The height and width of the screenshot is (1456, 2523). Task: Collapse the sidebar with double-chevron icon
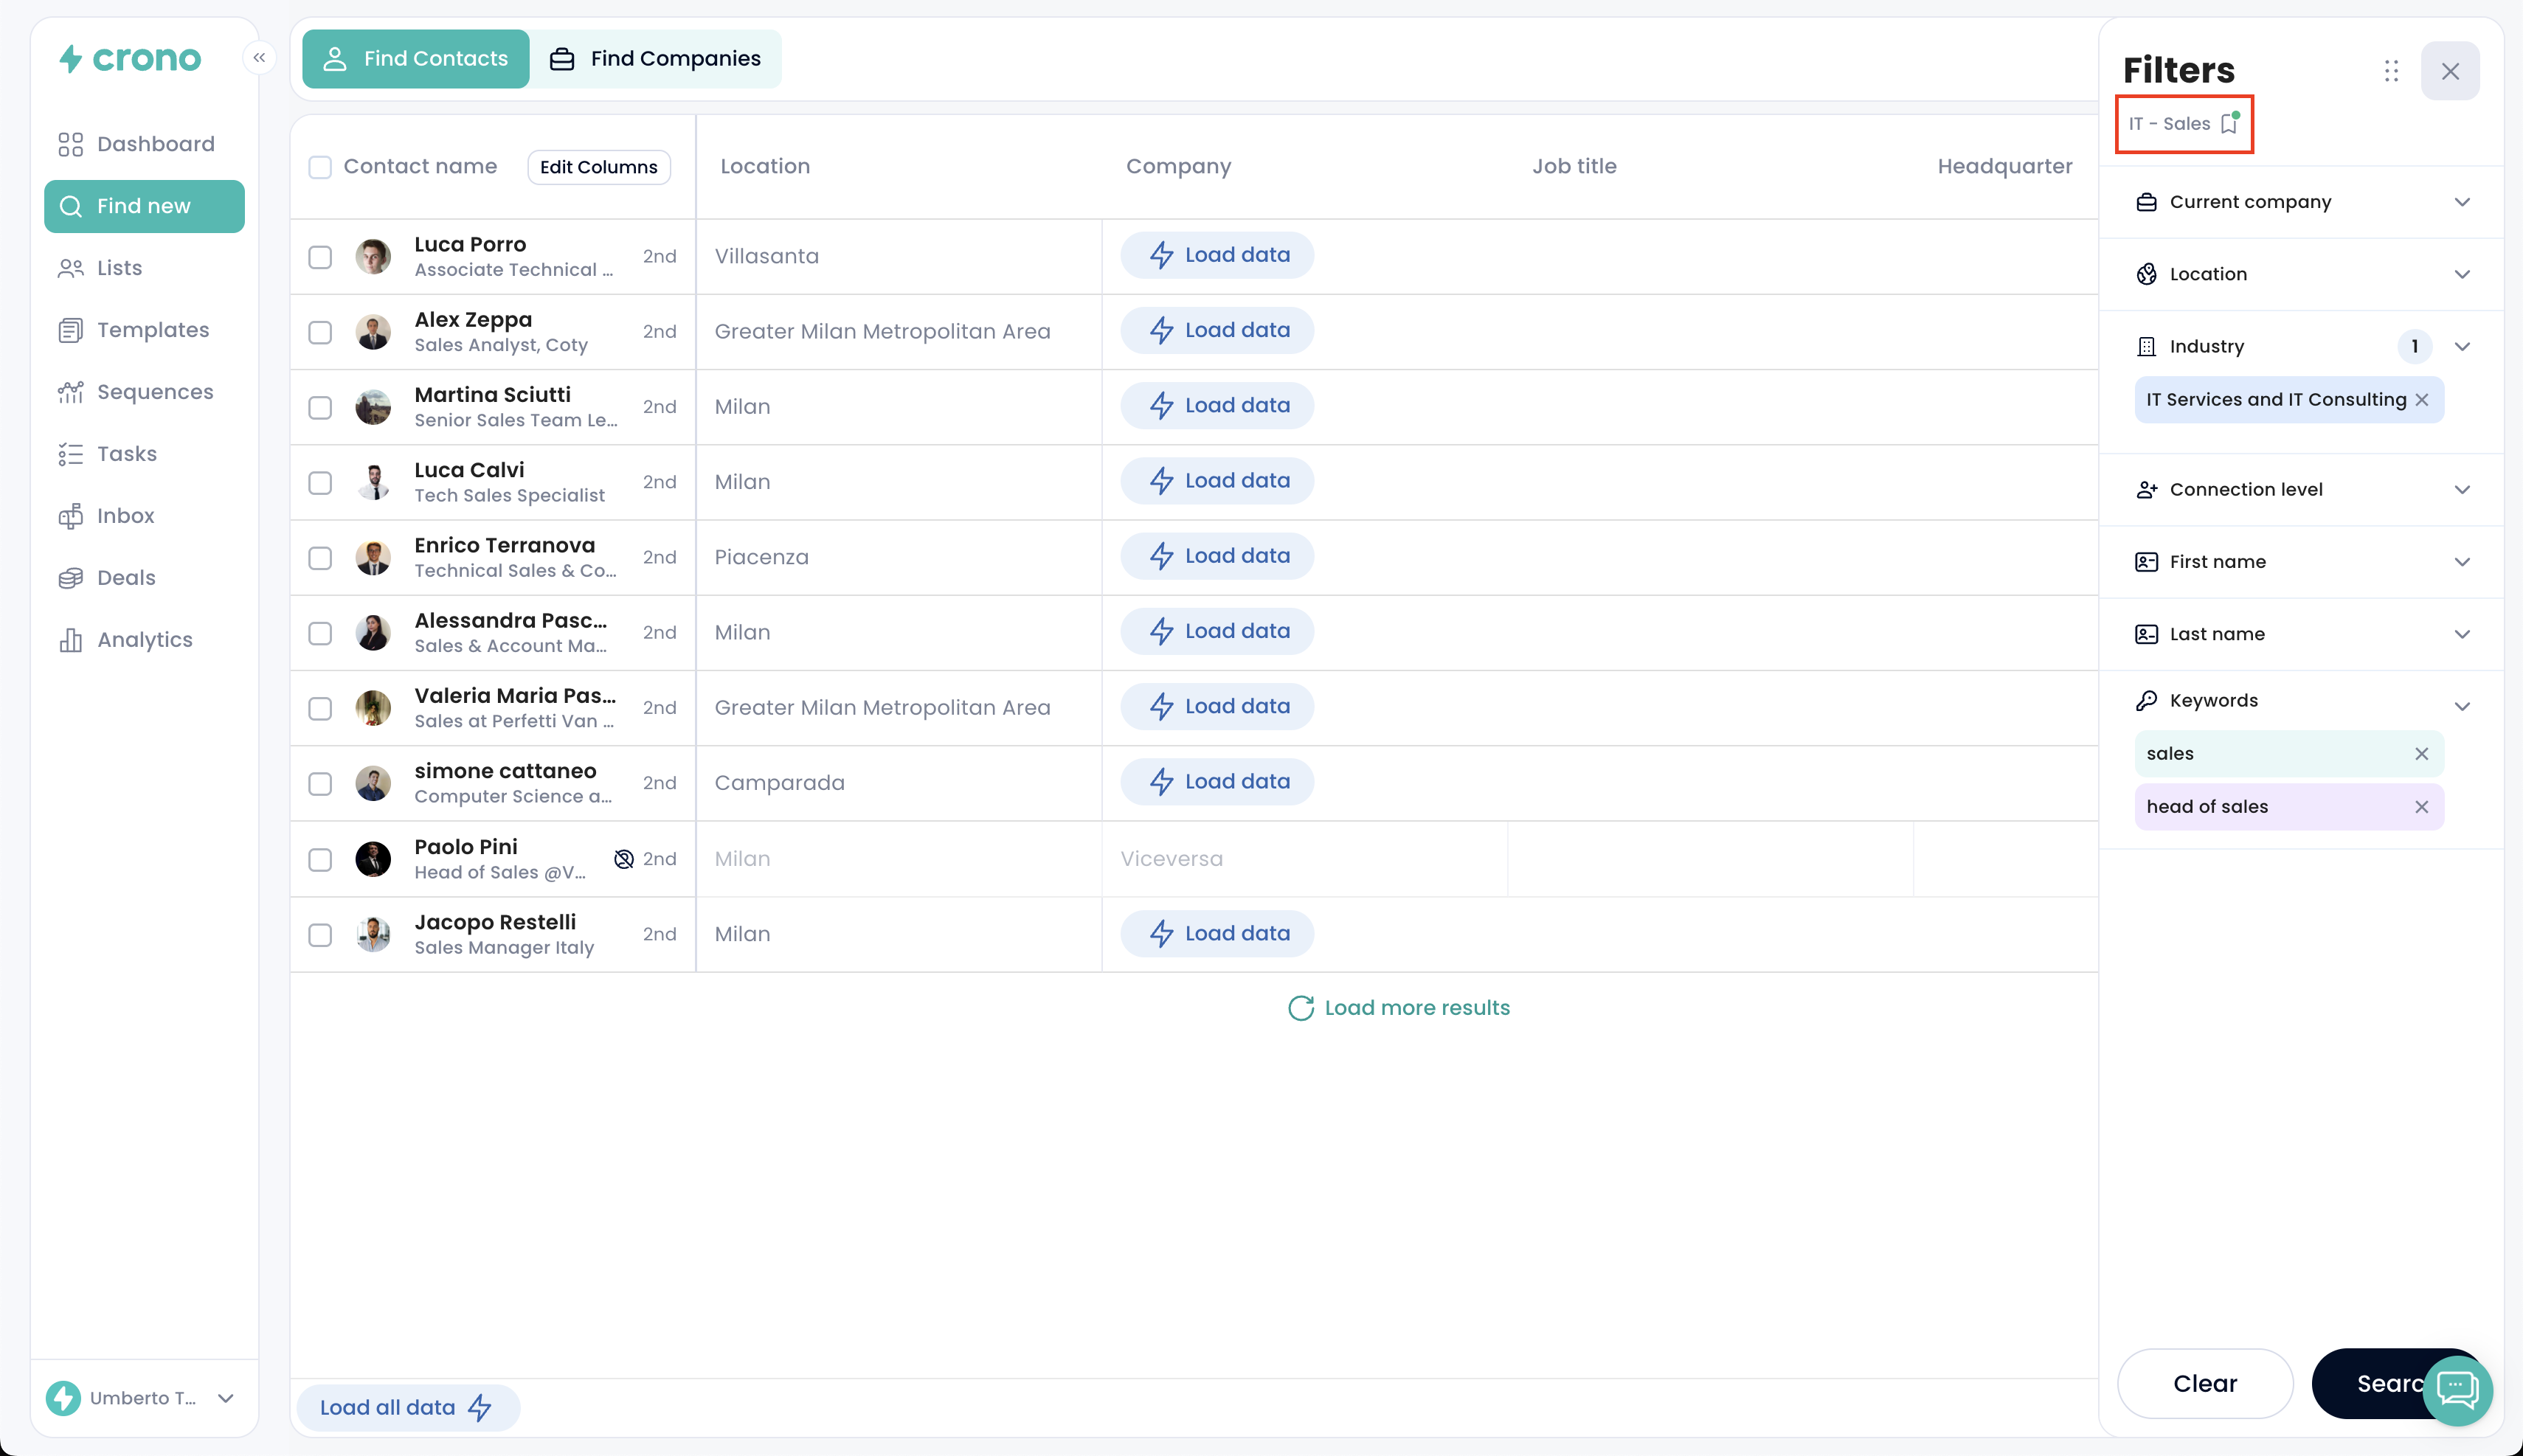pyautogui.click(x=259, y=58)
